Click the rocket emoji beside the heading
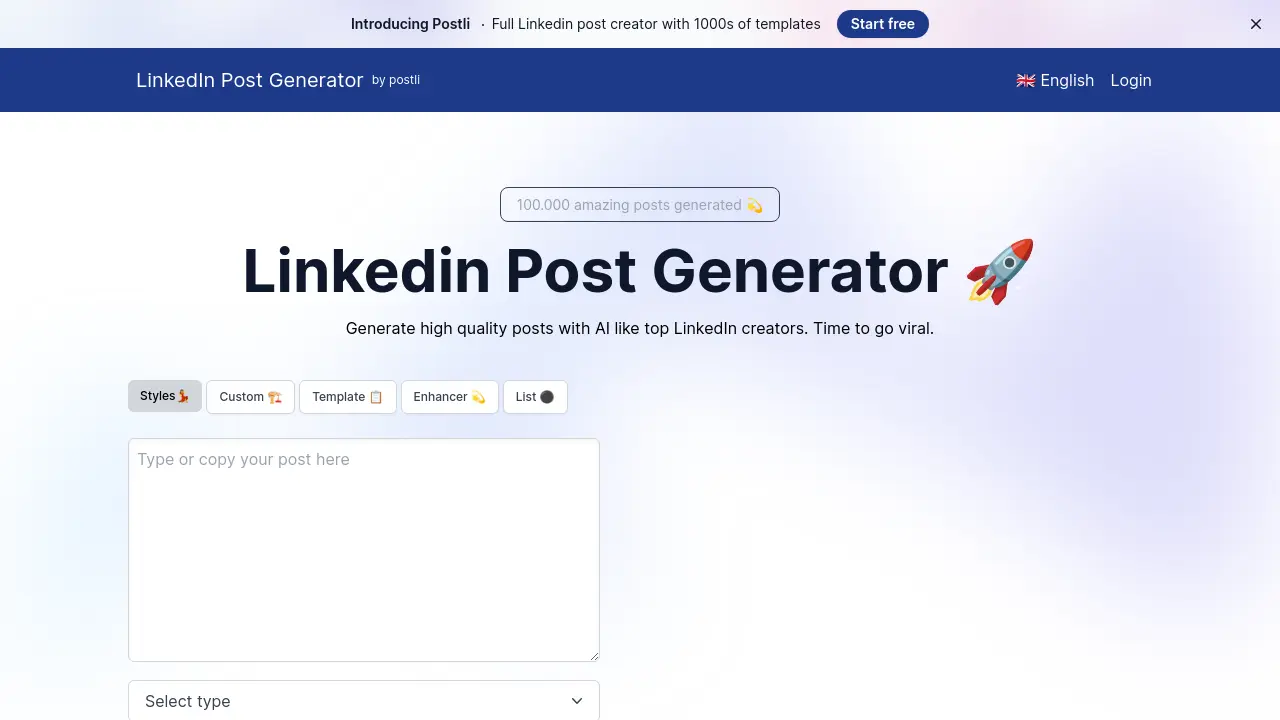Image resolution: width=1280 pixels, height=720 pixels. (1001, 271)
